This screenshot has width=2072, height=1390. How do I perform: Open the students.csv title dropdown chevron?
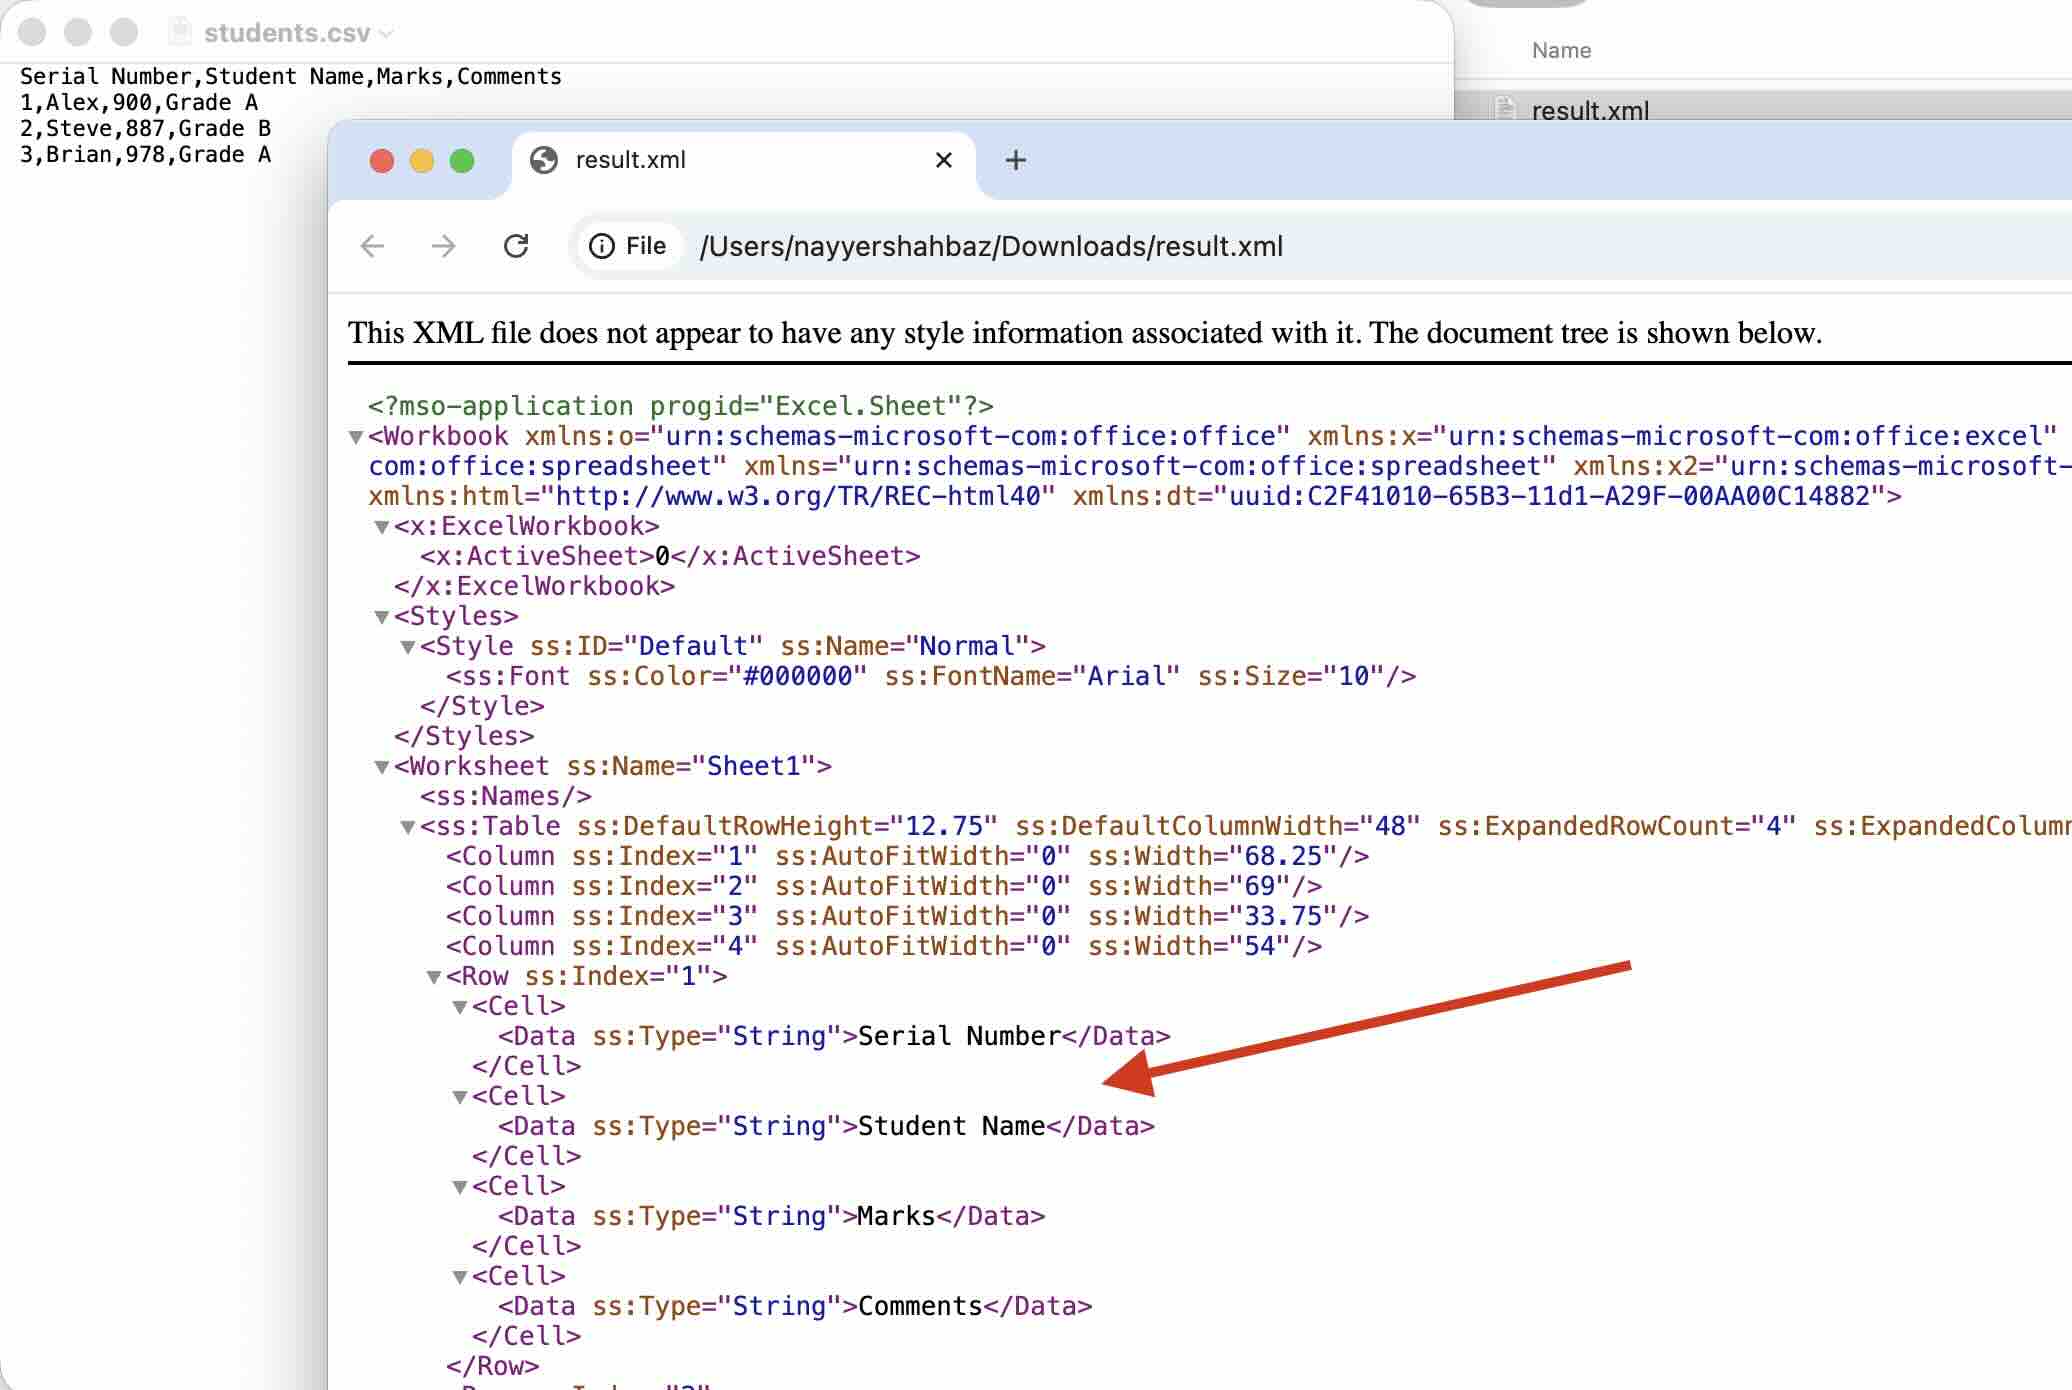(383, 33)
